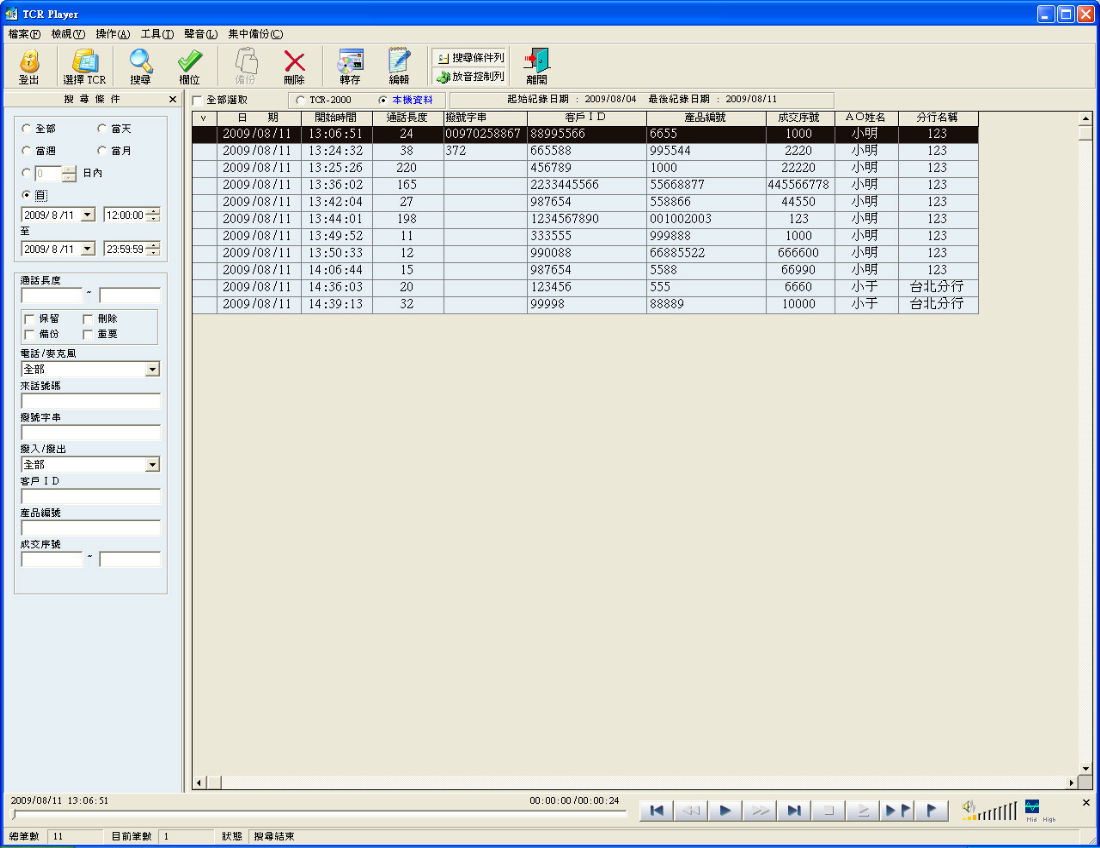Open the 操作 menu
Viewport: 1100px width, 848px height.
point(113,34)
